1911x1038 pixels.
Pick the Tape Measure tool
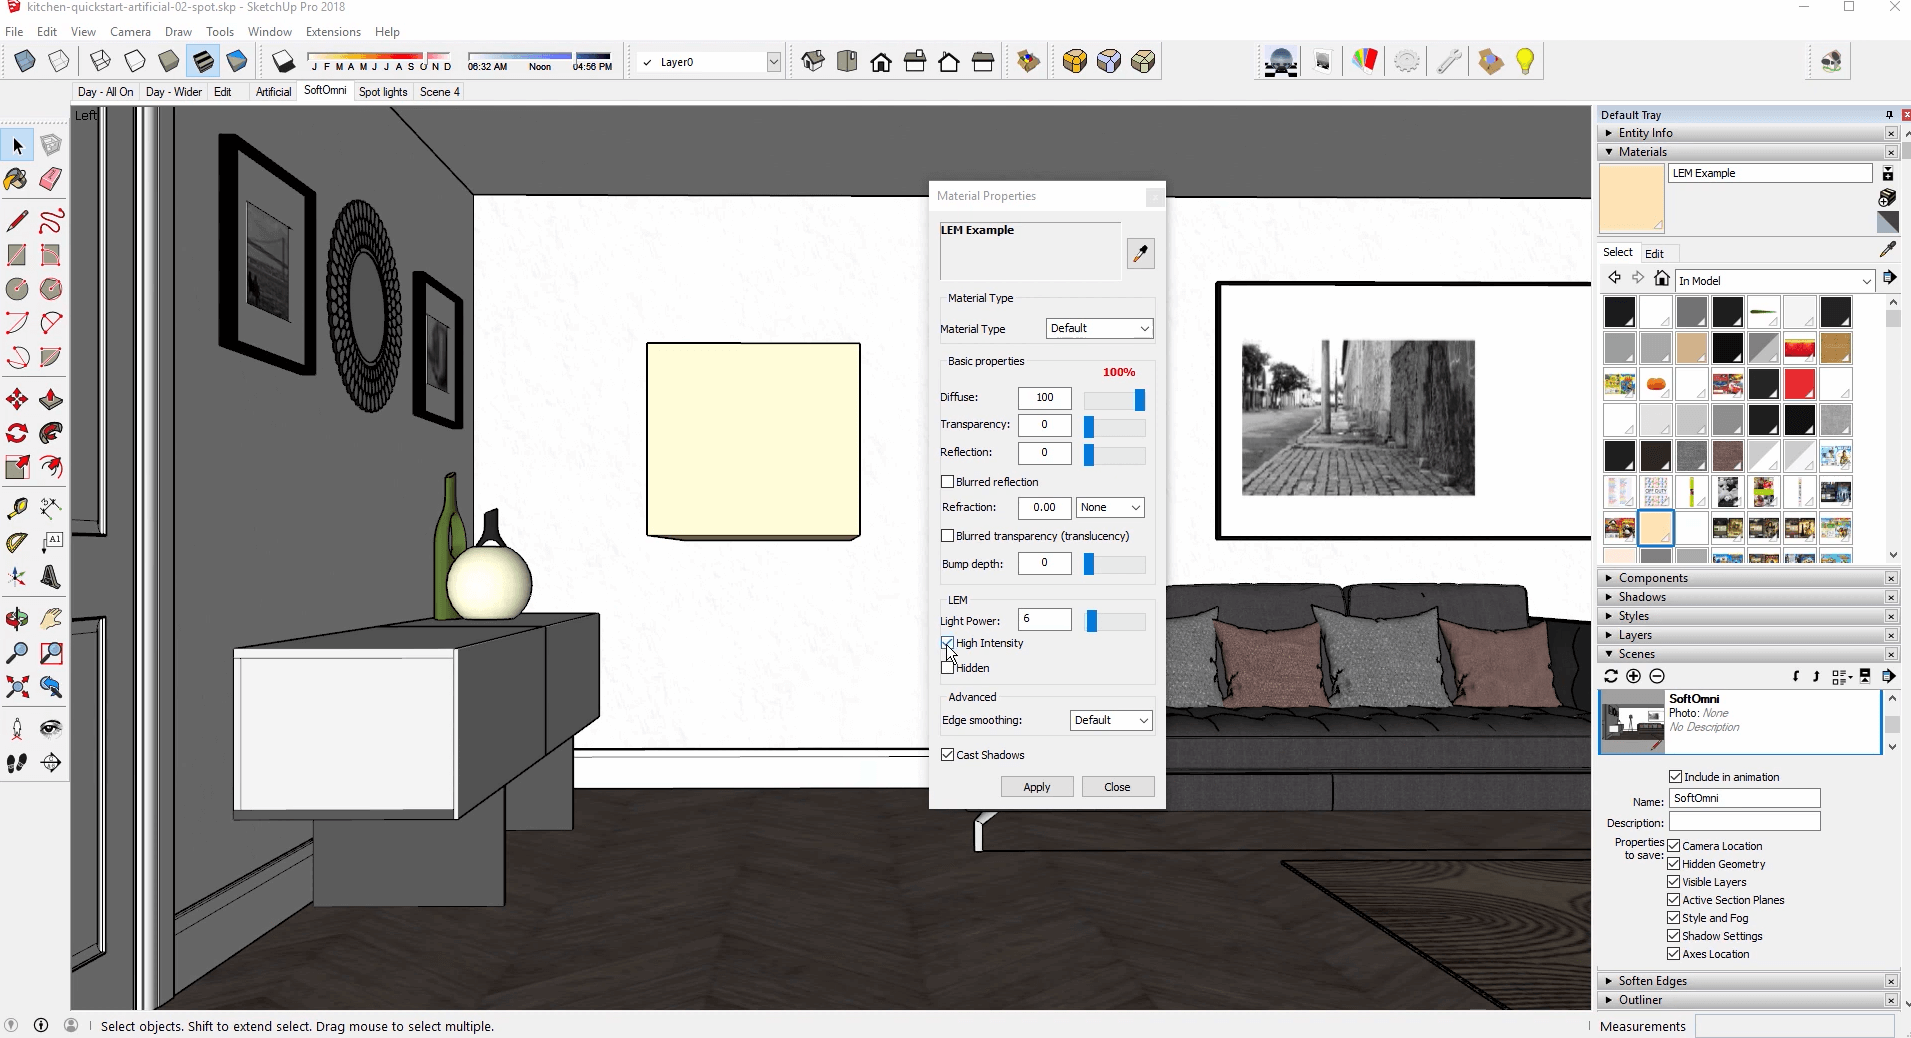(17, 508)
